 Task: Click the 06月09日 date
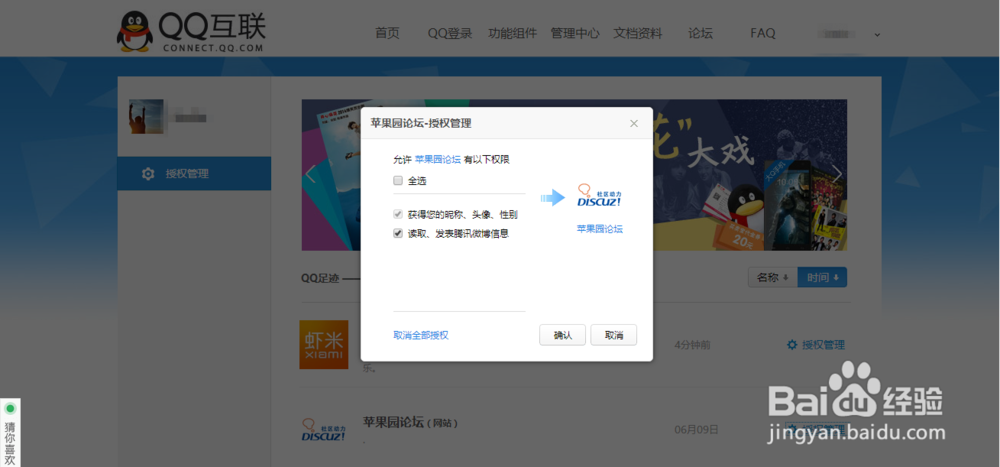(696, 429)
